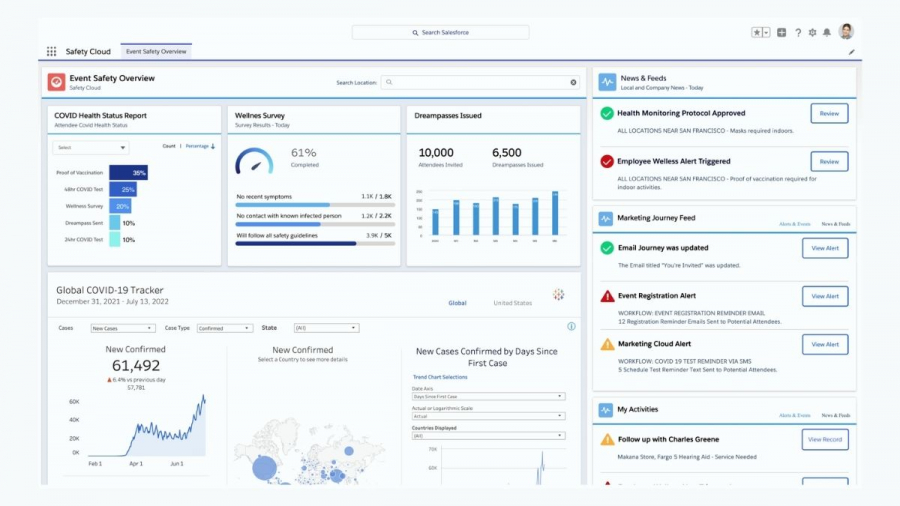Open the App Launcher grid icon
The height and width of the screenshot is (506, 900).
pos(51,51)
